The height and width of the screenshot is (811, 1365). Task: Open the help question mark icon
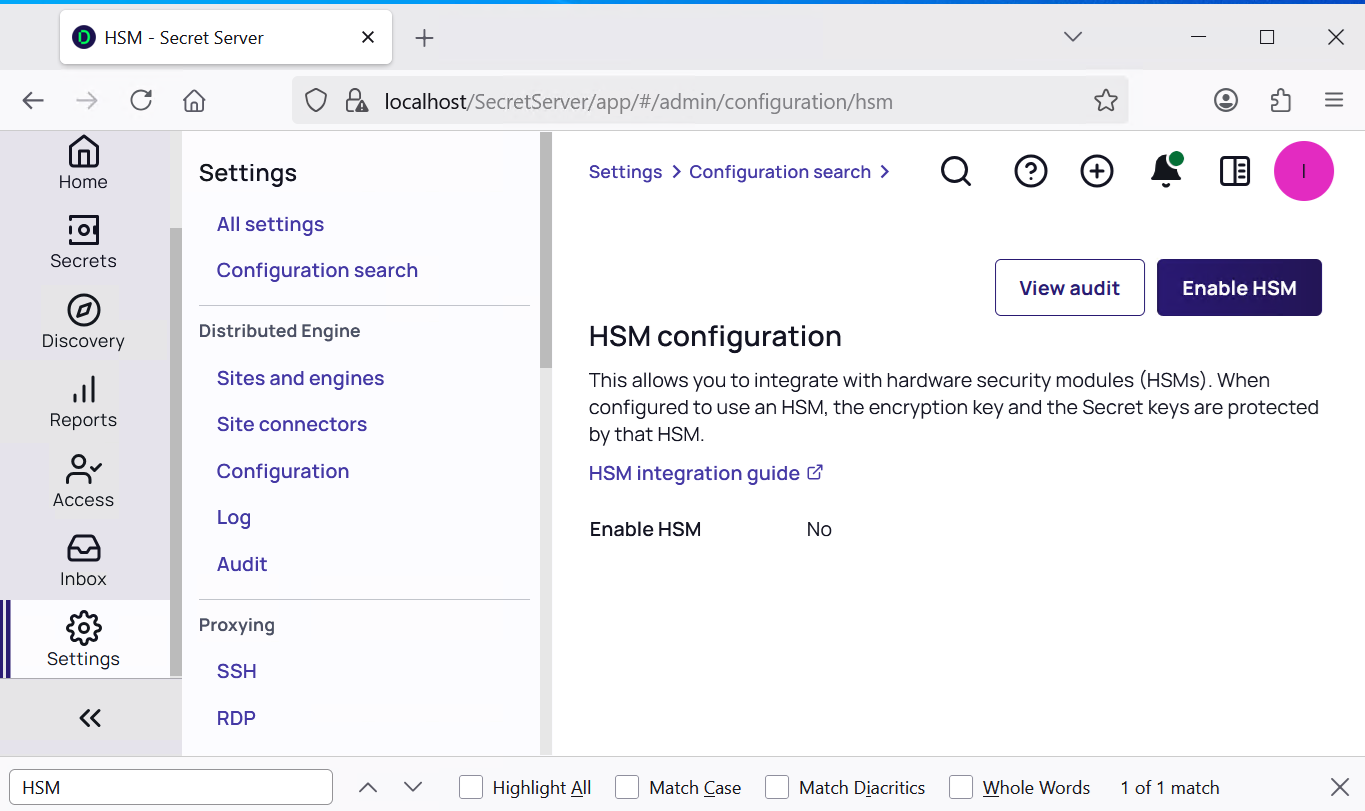pyautogui.click(x=1030, y=172)
